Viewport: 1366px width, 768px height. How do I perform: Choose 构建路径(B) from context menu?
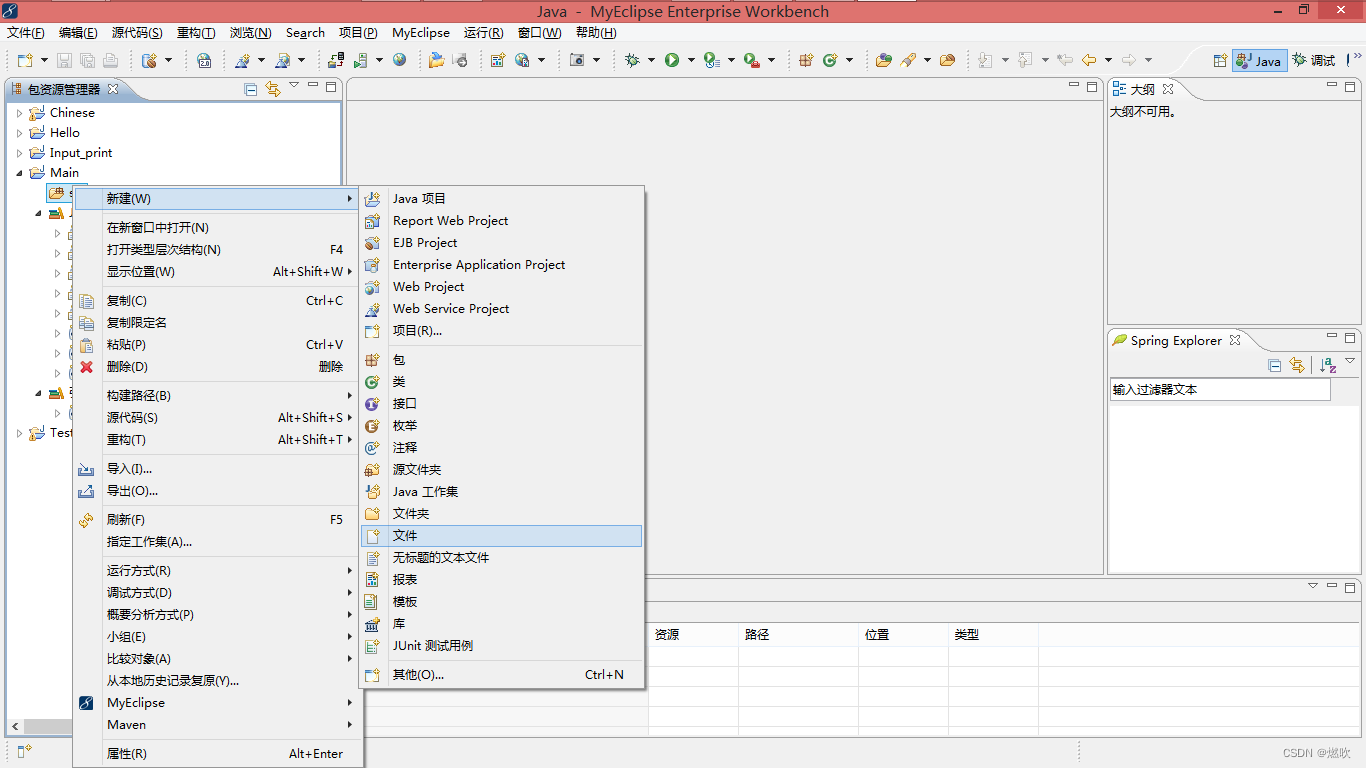coord(217,396)
